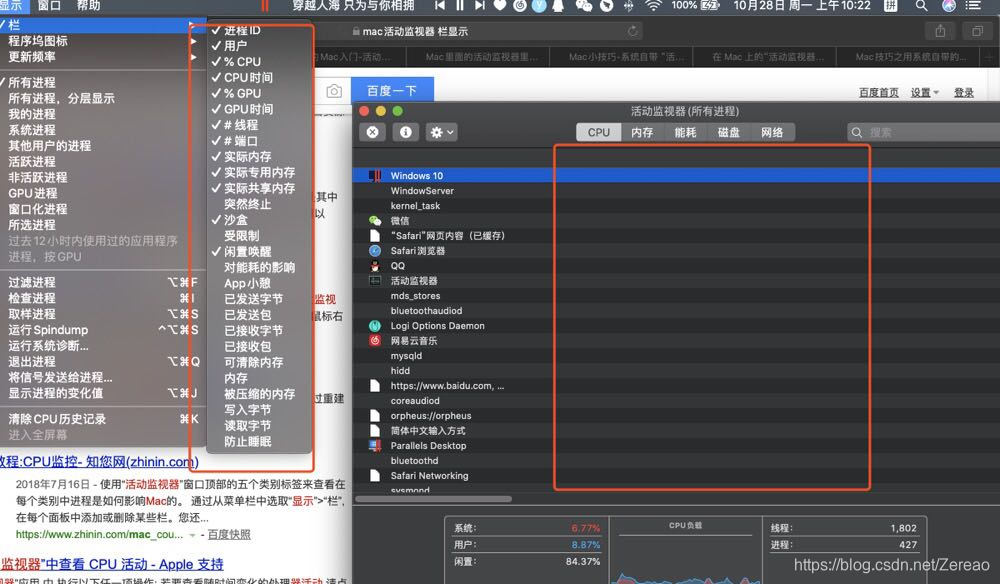Open the 百度快照 link
Image resolution: width=1000 pixels, height=584 pixels.
[x=229, y=534]
